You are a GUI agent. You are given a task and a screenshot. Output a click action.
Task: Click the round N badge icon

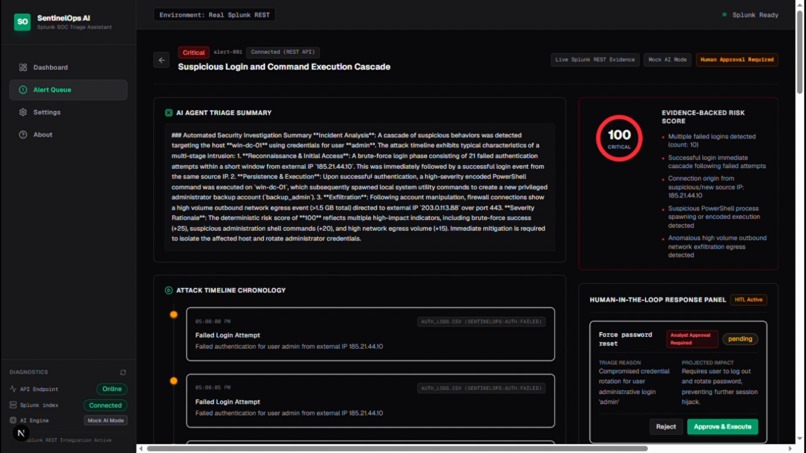coord(21,433)
